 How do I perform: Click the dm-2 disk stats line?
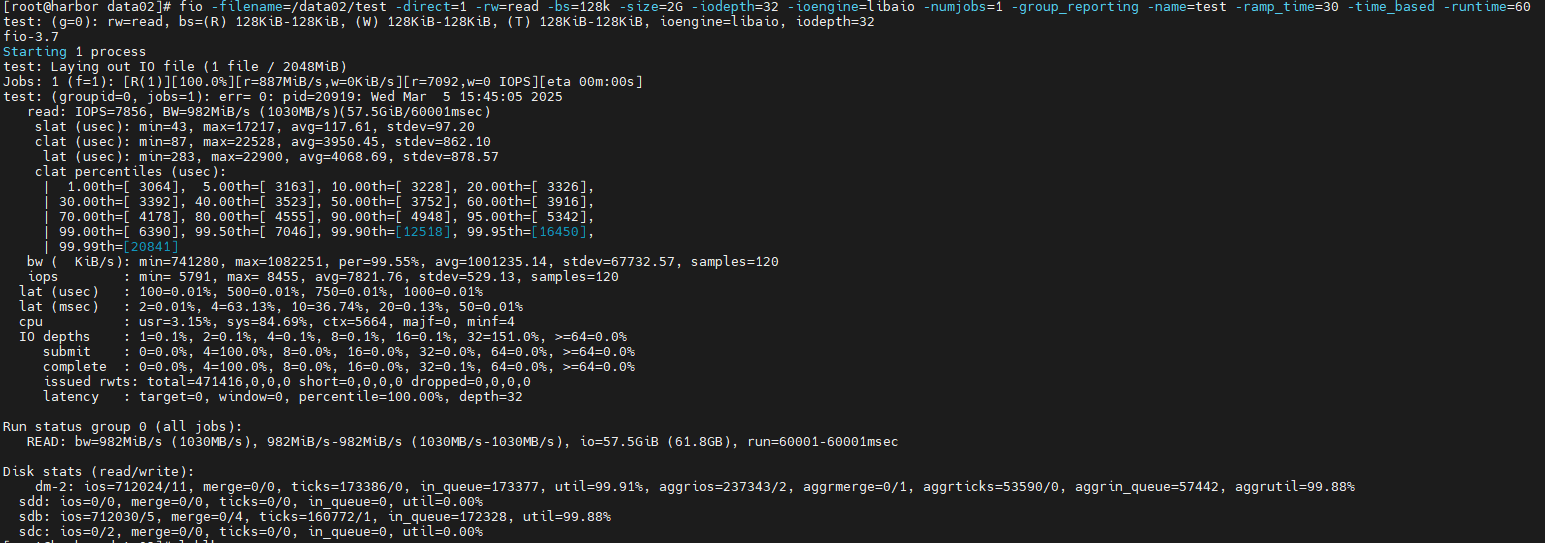click(695, 487)
